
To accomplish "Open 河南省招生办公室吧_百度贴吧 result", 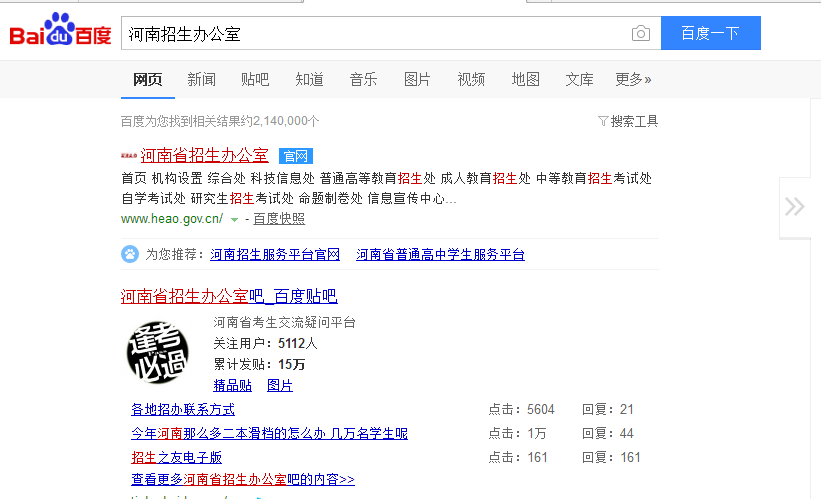I will click(229, 296).
